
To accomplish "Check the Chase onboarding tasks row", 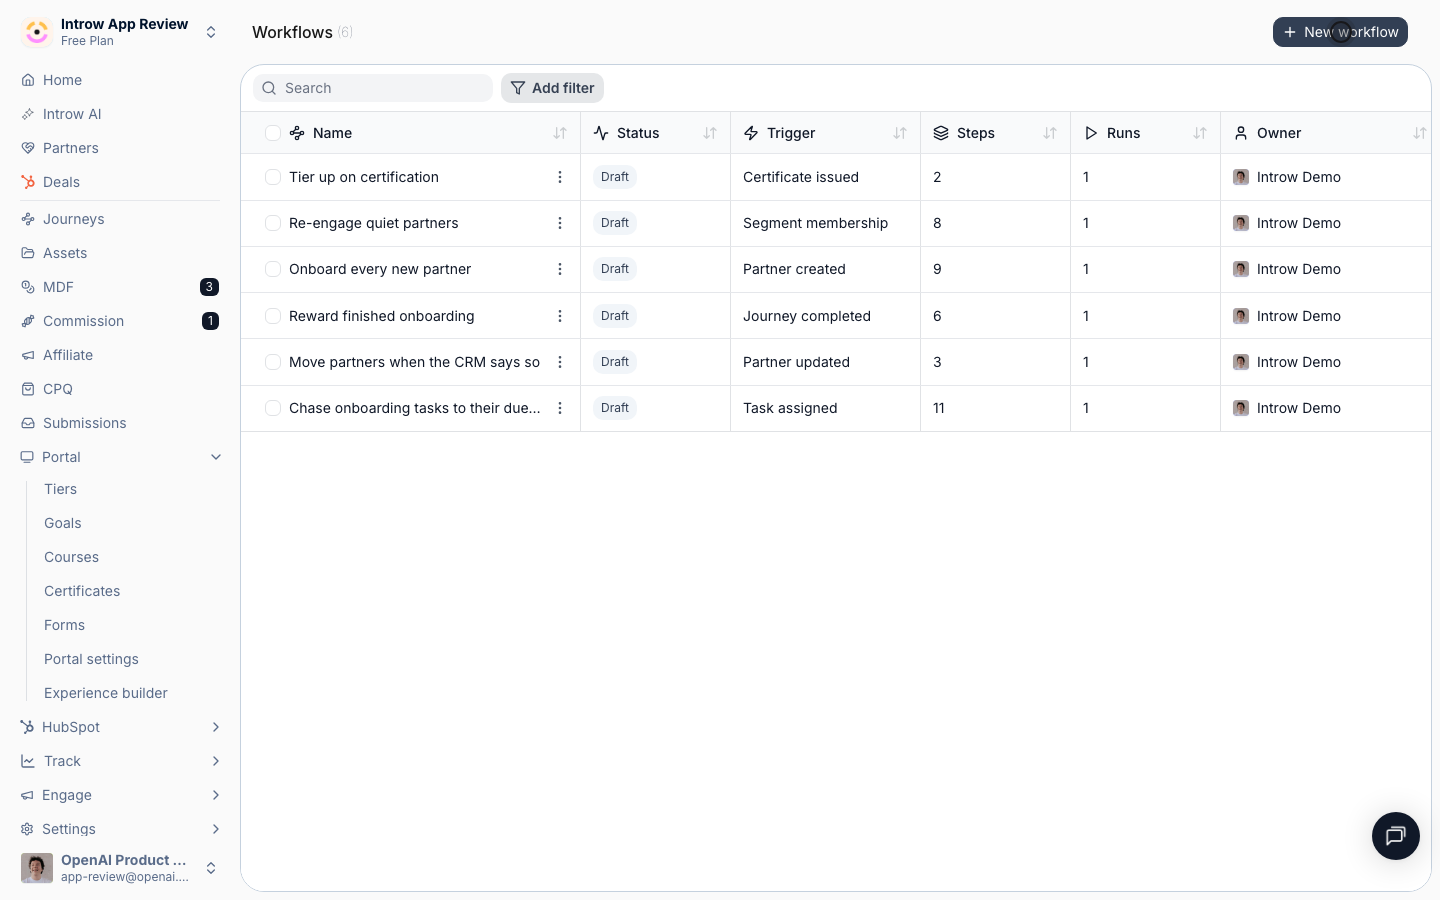I will click(273, 408).
